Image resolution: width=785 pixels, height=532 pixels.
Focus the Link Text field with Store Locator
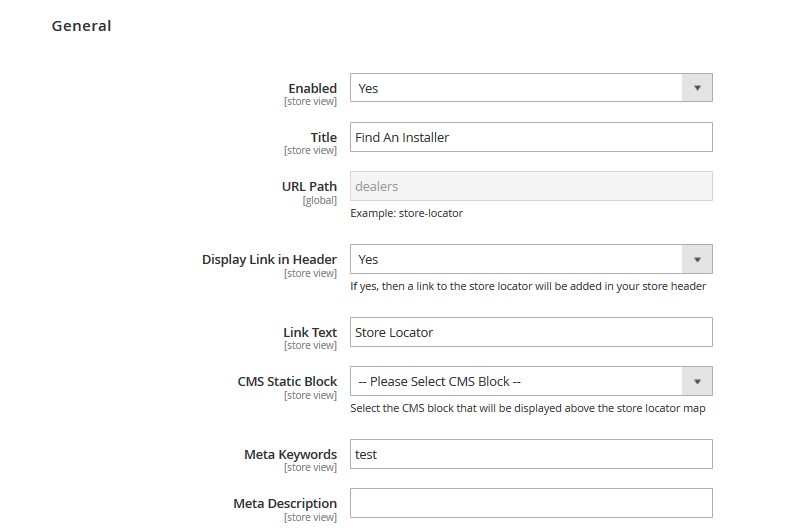531,332
